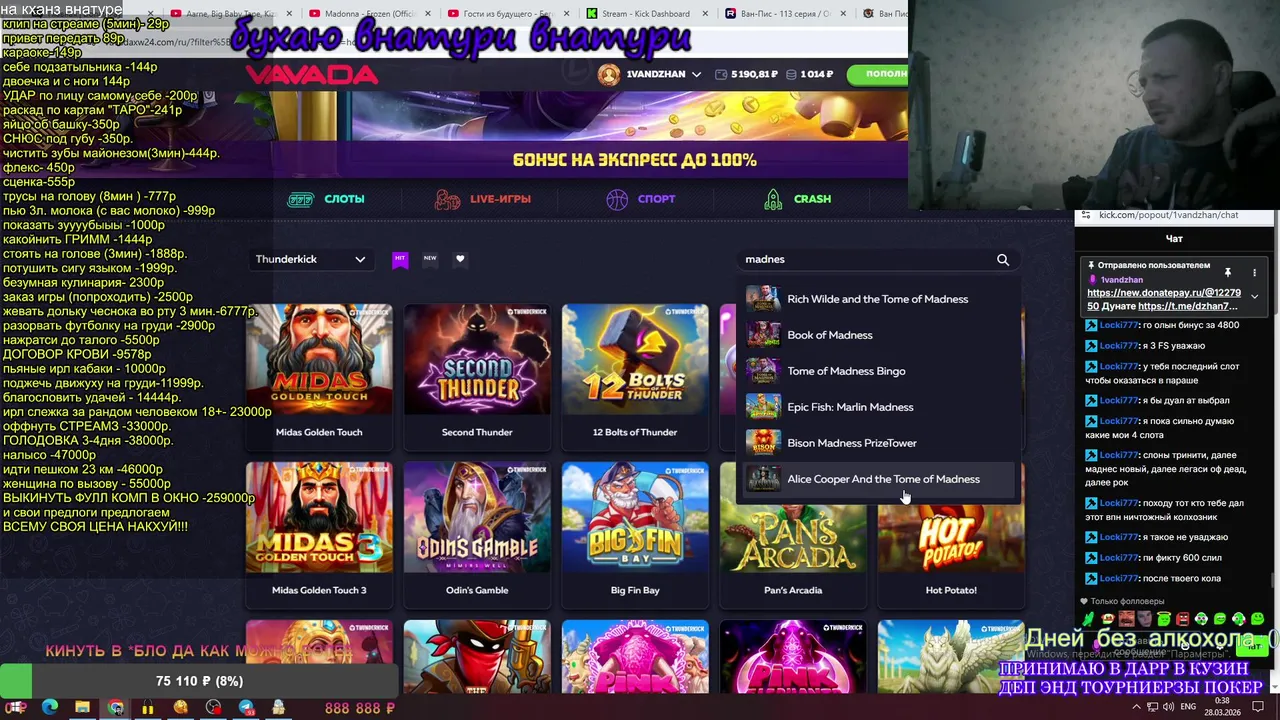The width and height of the screenshot is (1280, 720).
Task: Click Locki777 username in 'после твоего кола' message
Action: click(x=1118, y=579)
